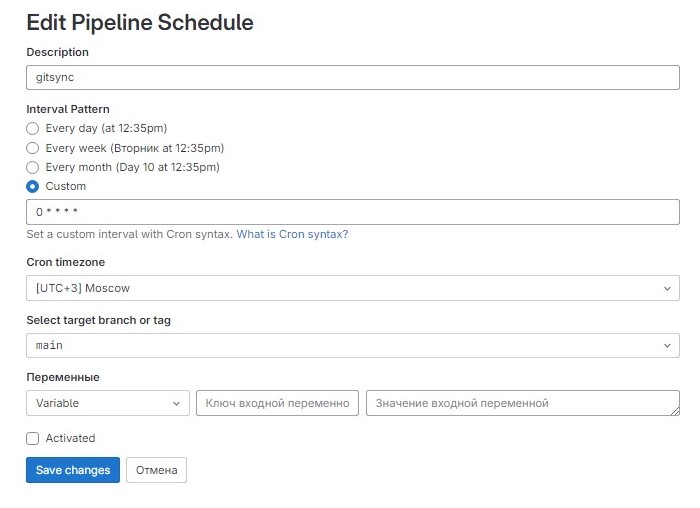Click the Custom label text

pyautogui.click(x=66, y=187)
